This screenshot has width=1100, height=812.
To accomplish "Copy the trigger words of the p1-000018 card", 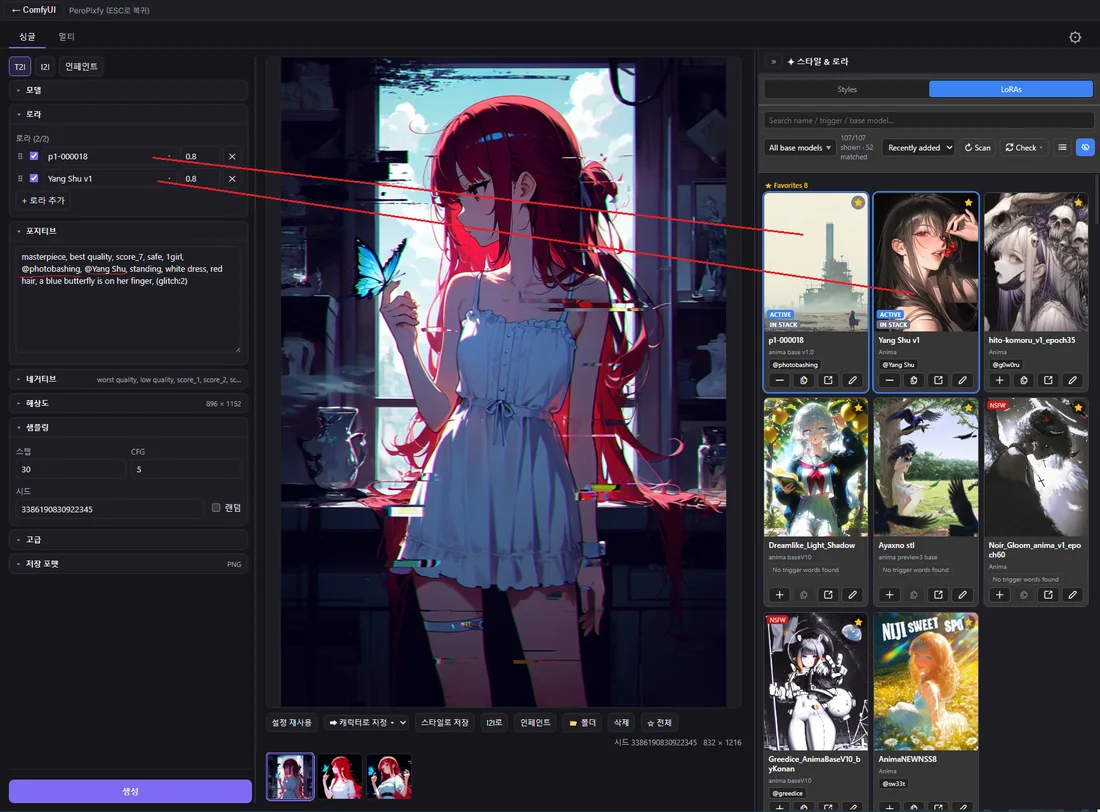I will pyautogui.click(x=804, y=380).
